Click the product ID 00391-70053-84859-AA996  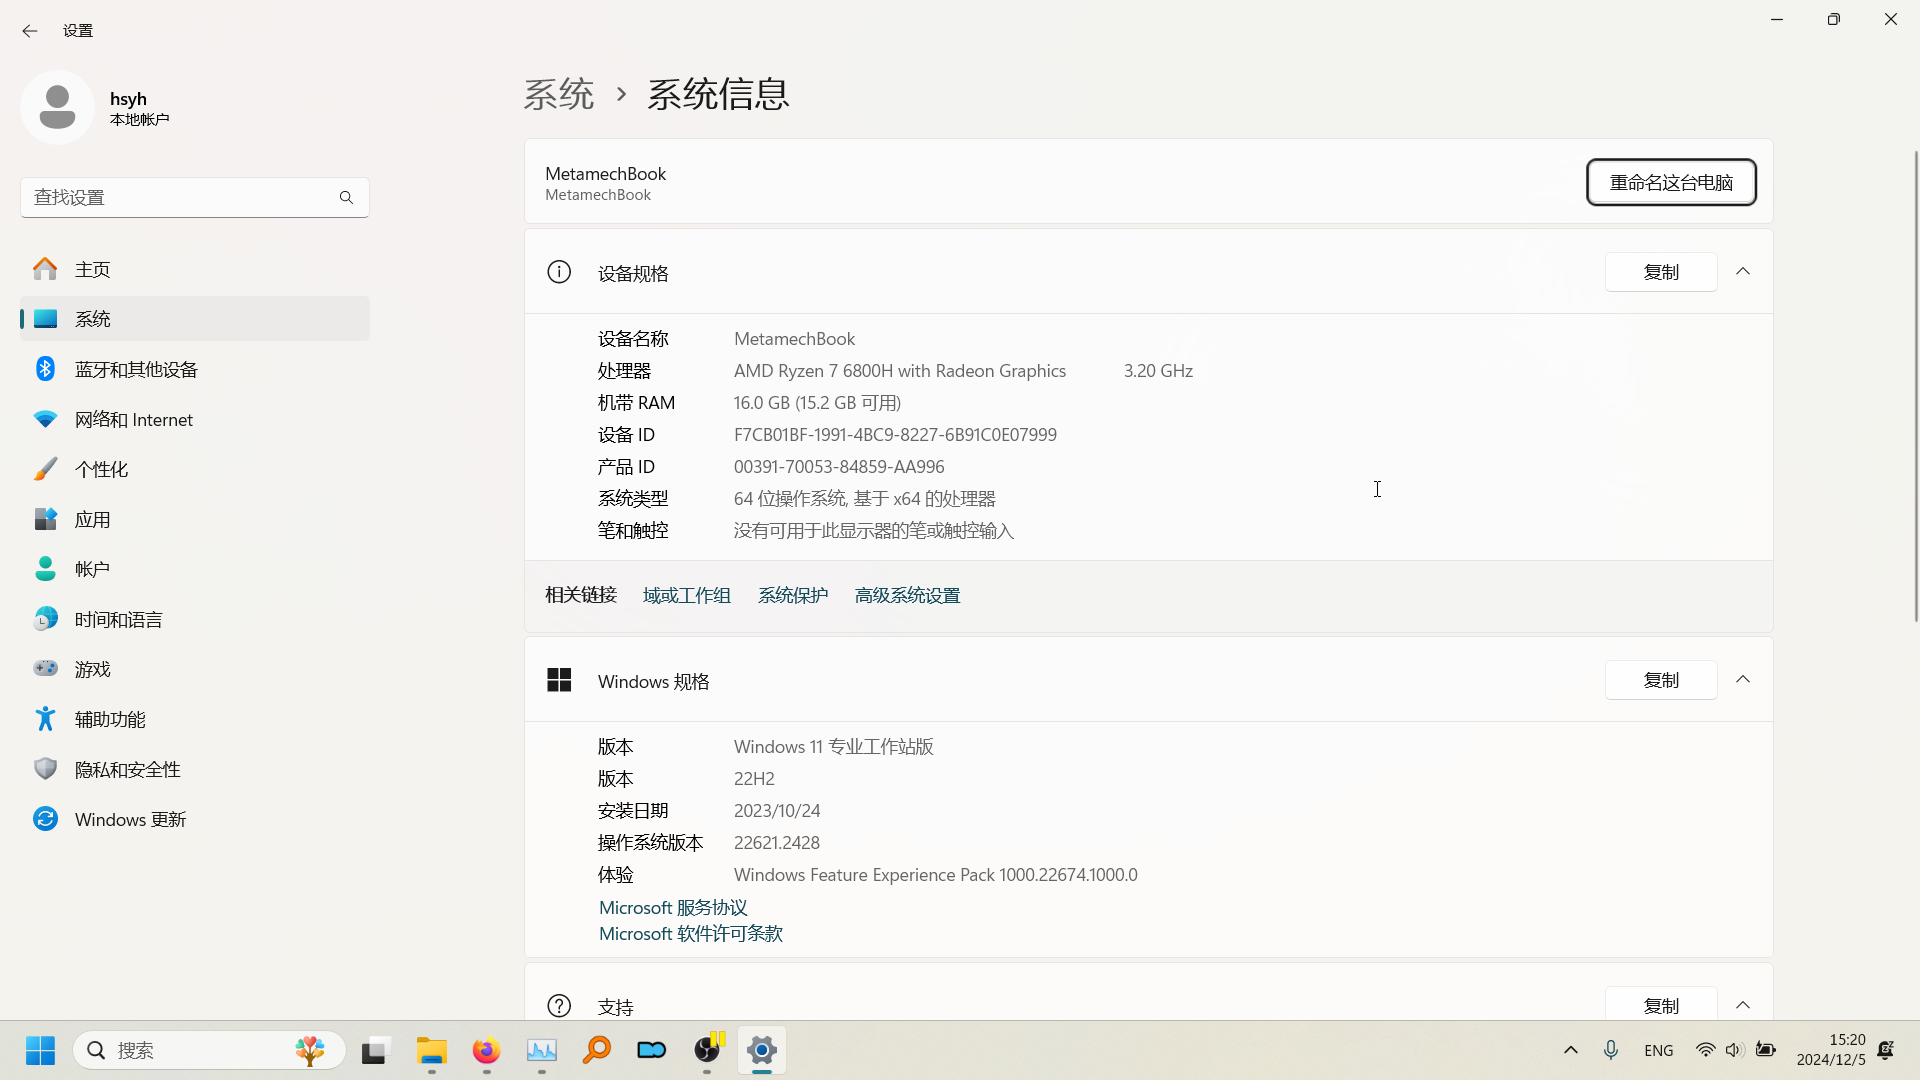(839, 467)
